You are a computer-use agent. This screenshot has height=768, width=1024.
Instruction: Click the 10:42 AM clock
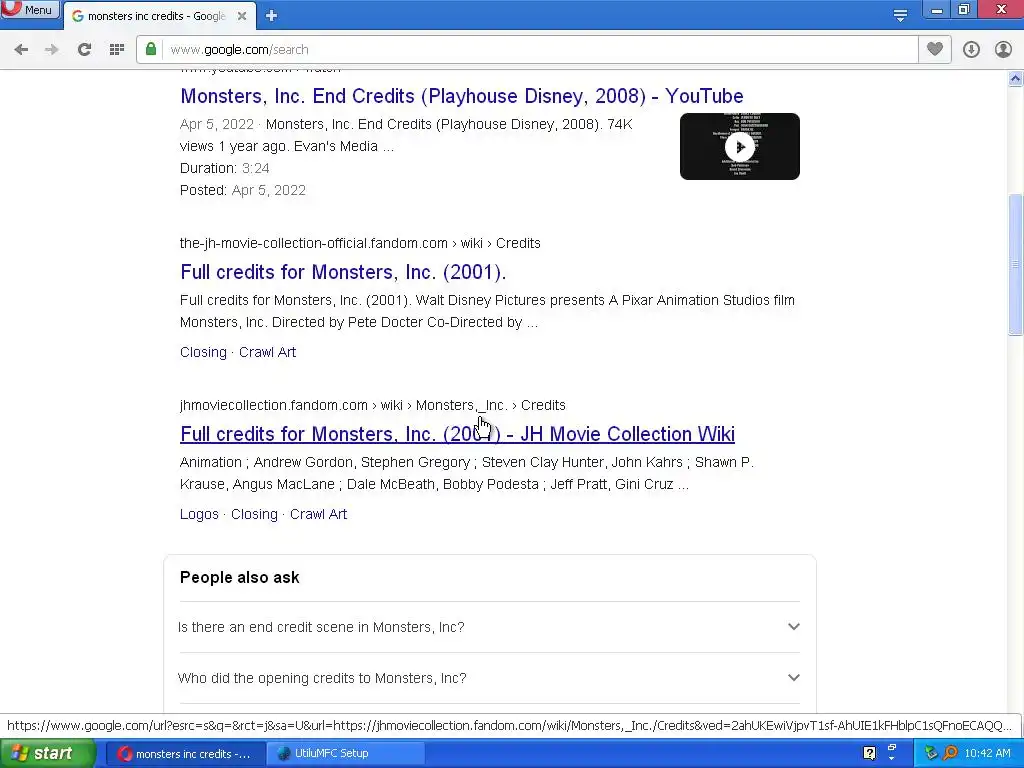(x=987, y=754)
